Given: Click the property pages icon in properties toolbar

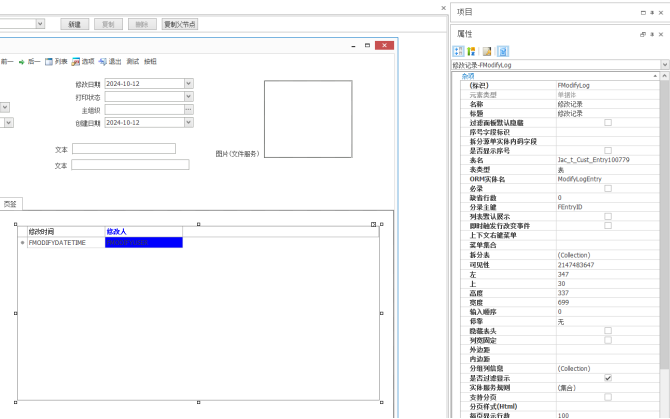Looking at the screenshot, I should (502, 51).
